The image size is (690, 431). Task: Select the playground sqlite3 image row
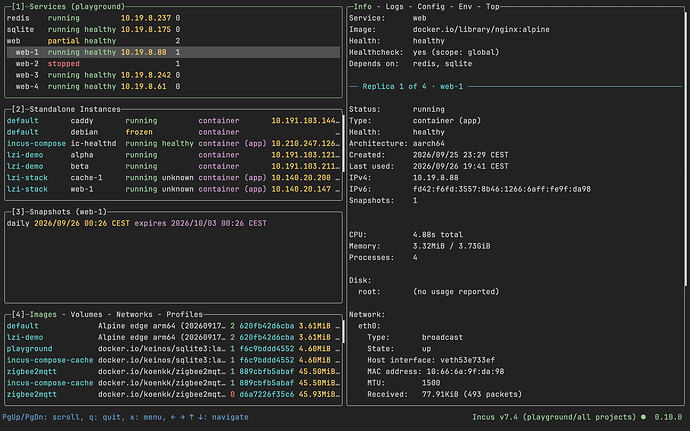[173, 349]
